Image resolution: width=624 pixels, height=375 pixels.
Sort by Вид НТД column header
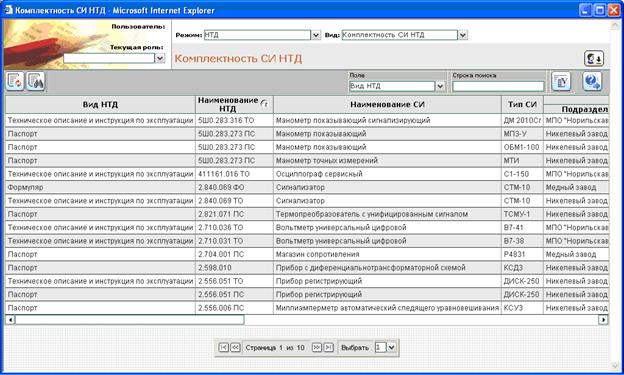click(100, 104)
